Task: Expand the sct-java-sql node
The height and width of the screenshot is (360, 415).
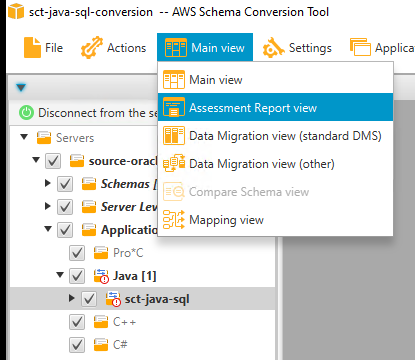Action: pos(72,298)
